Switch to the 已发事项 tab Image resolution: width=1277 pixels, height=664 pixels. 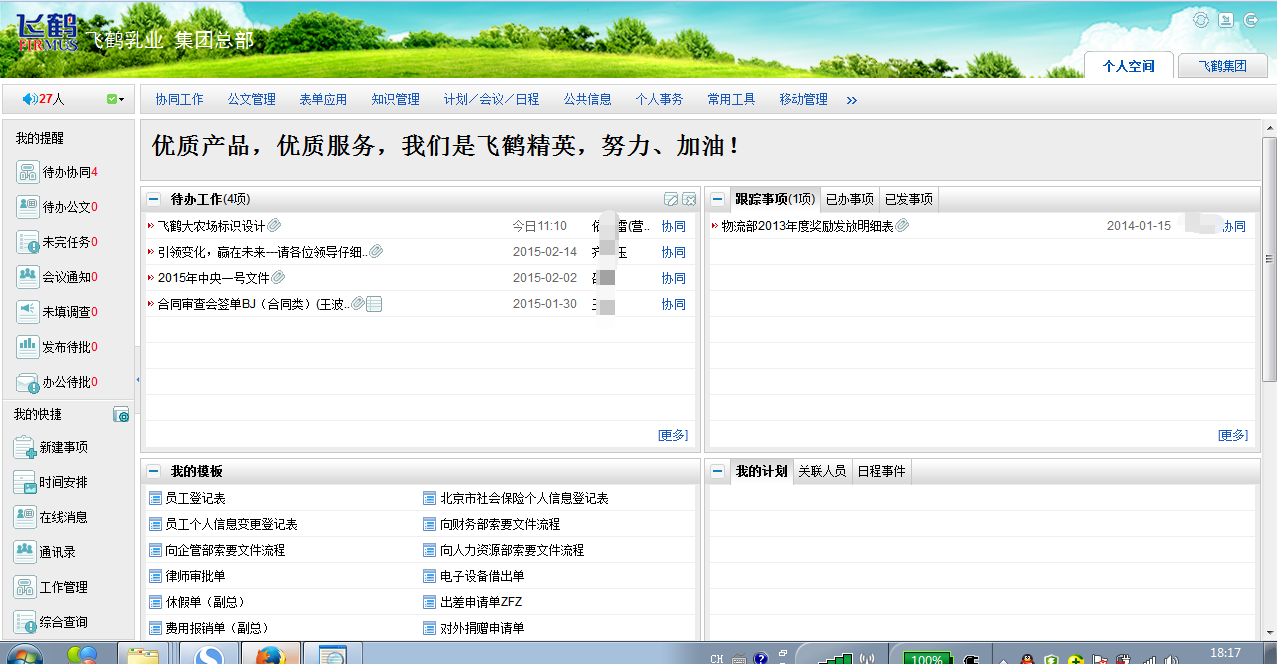click(x=909, y=199)
